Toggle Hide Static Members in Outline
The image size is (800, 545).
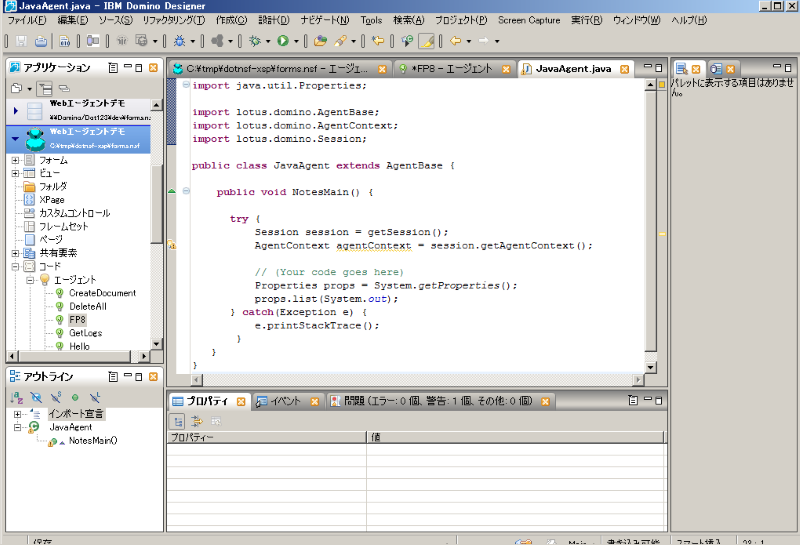[56, 397]
